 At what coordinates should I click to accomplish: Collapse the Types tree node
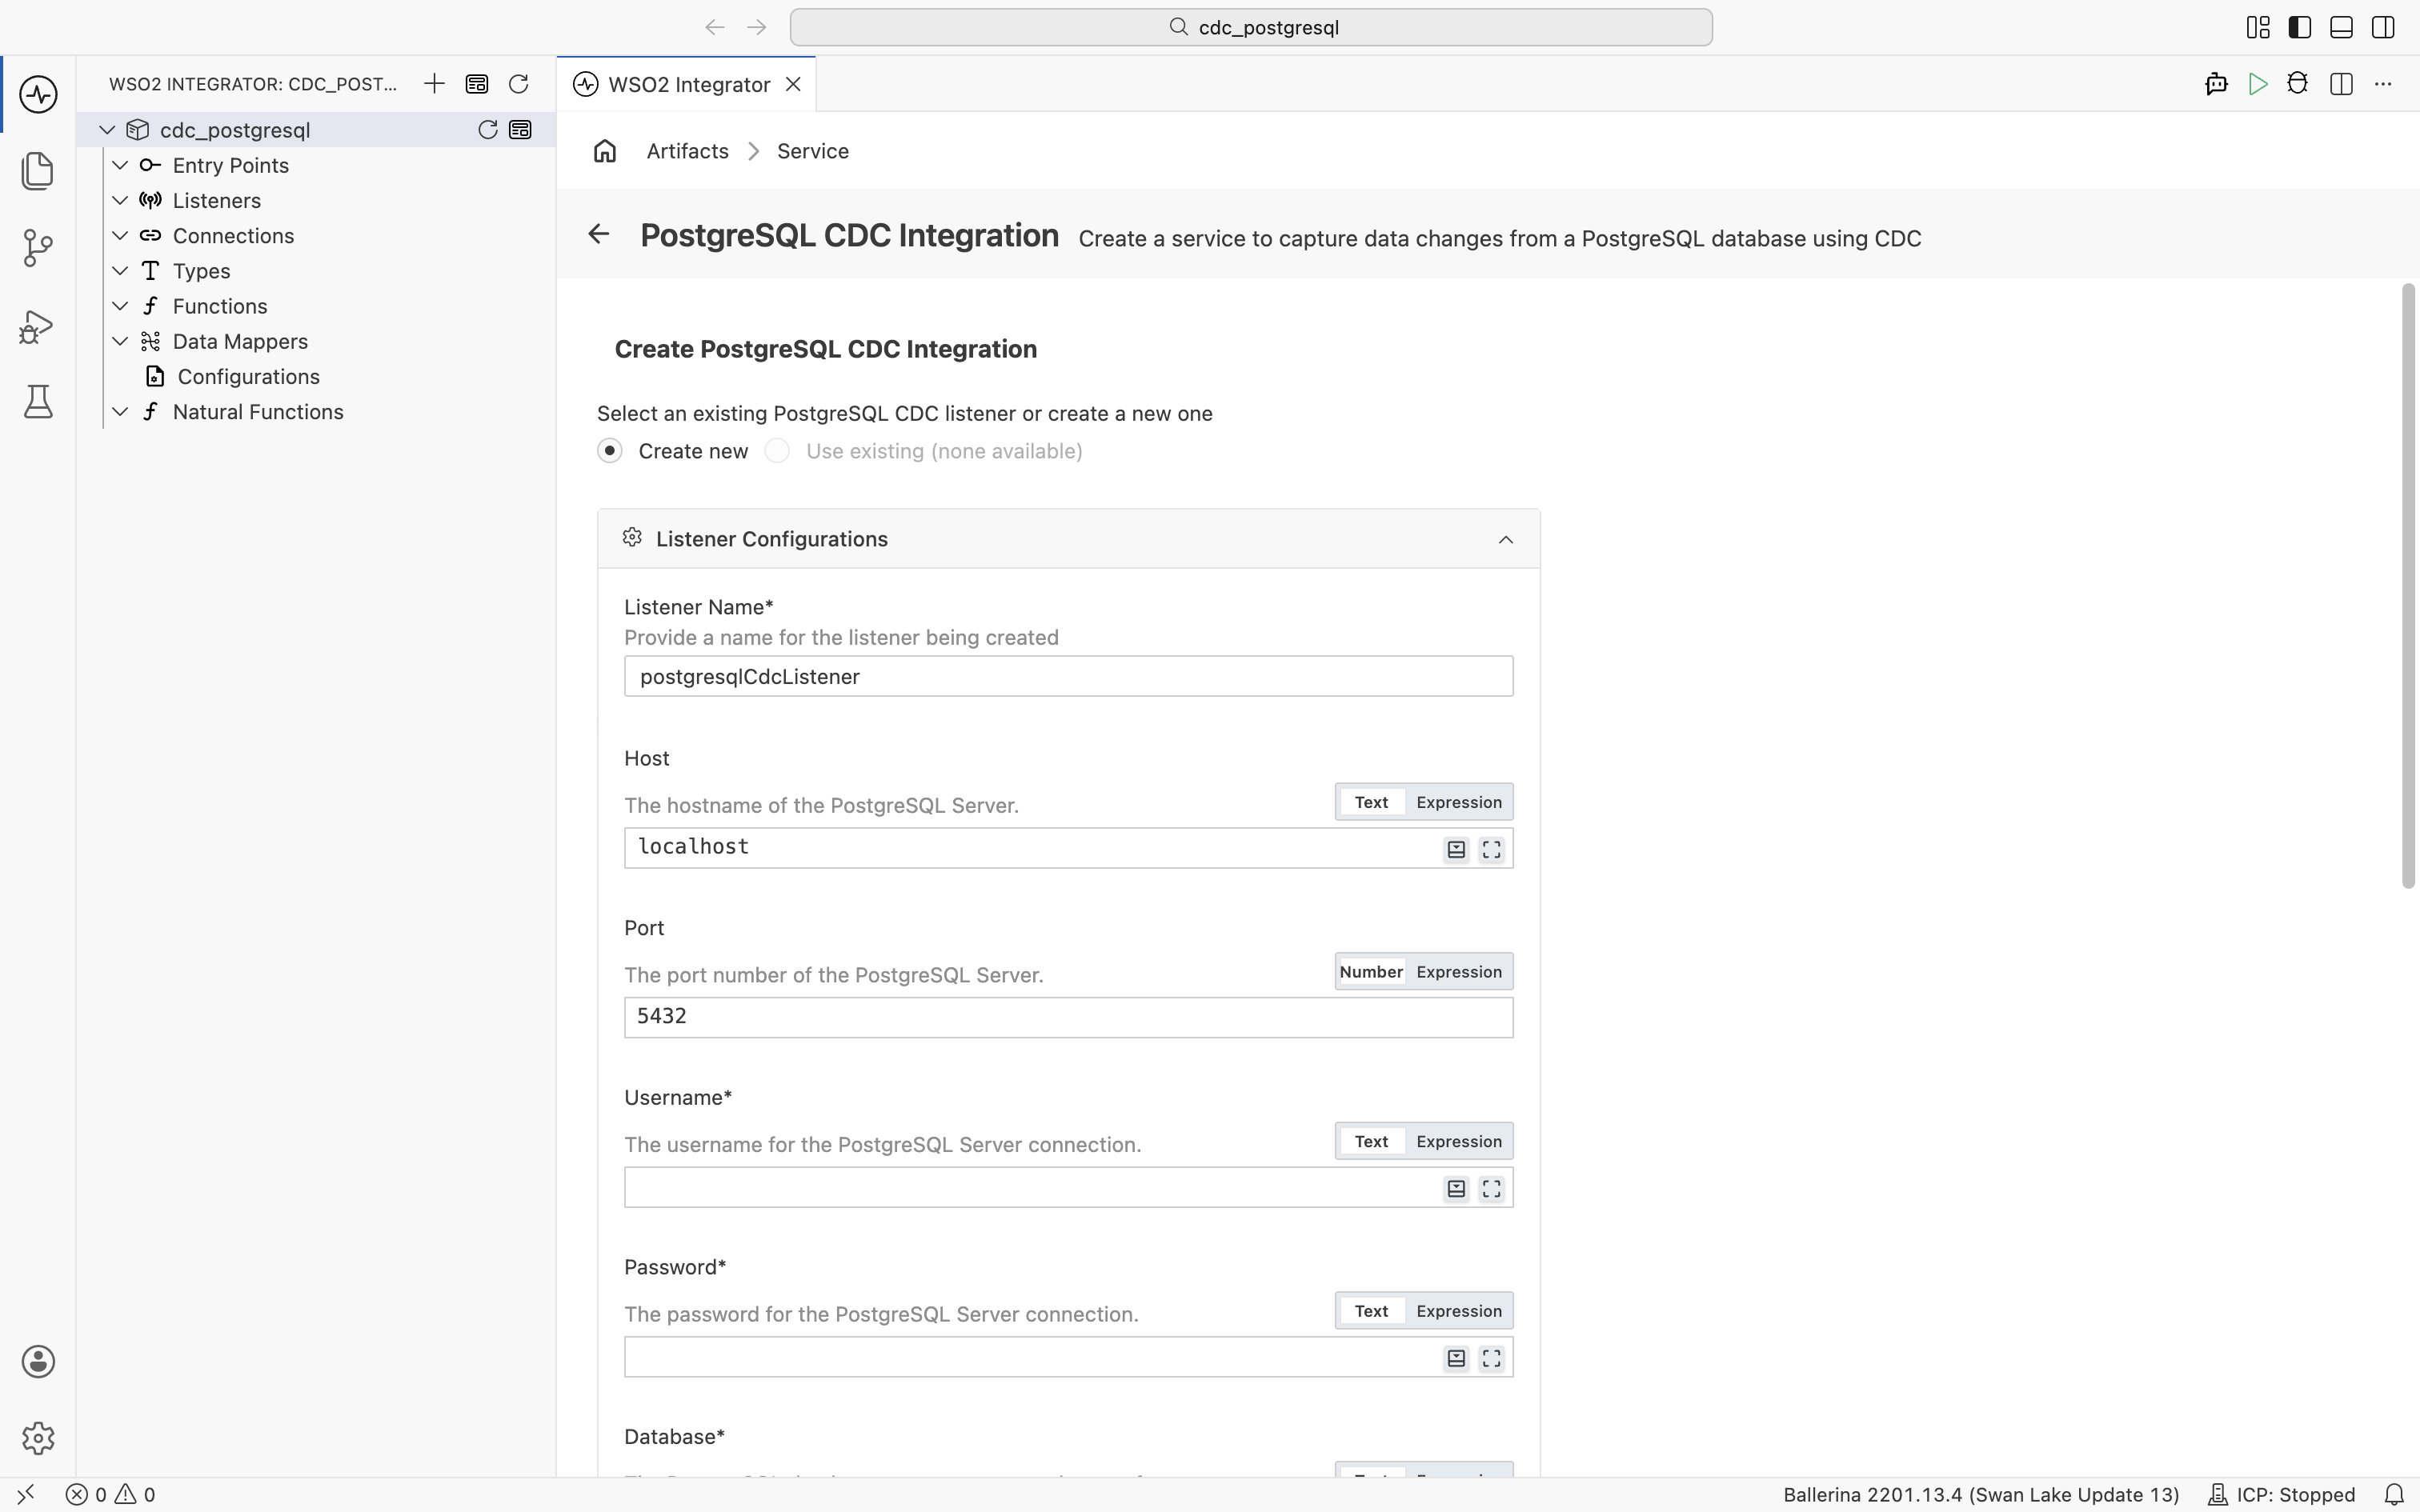tap(120, 271)
